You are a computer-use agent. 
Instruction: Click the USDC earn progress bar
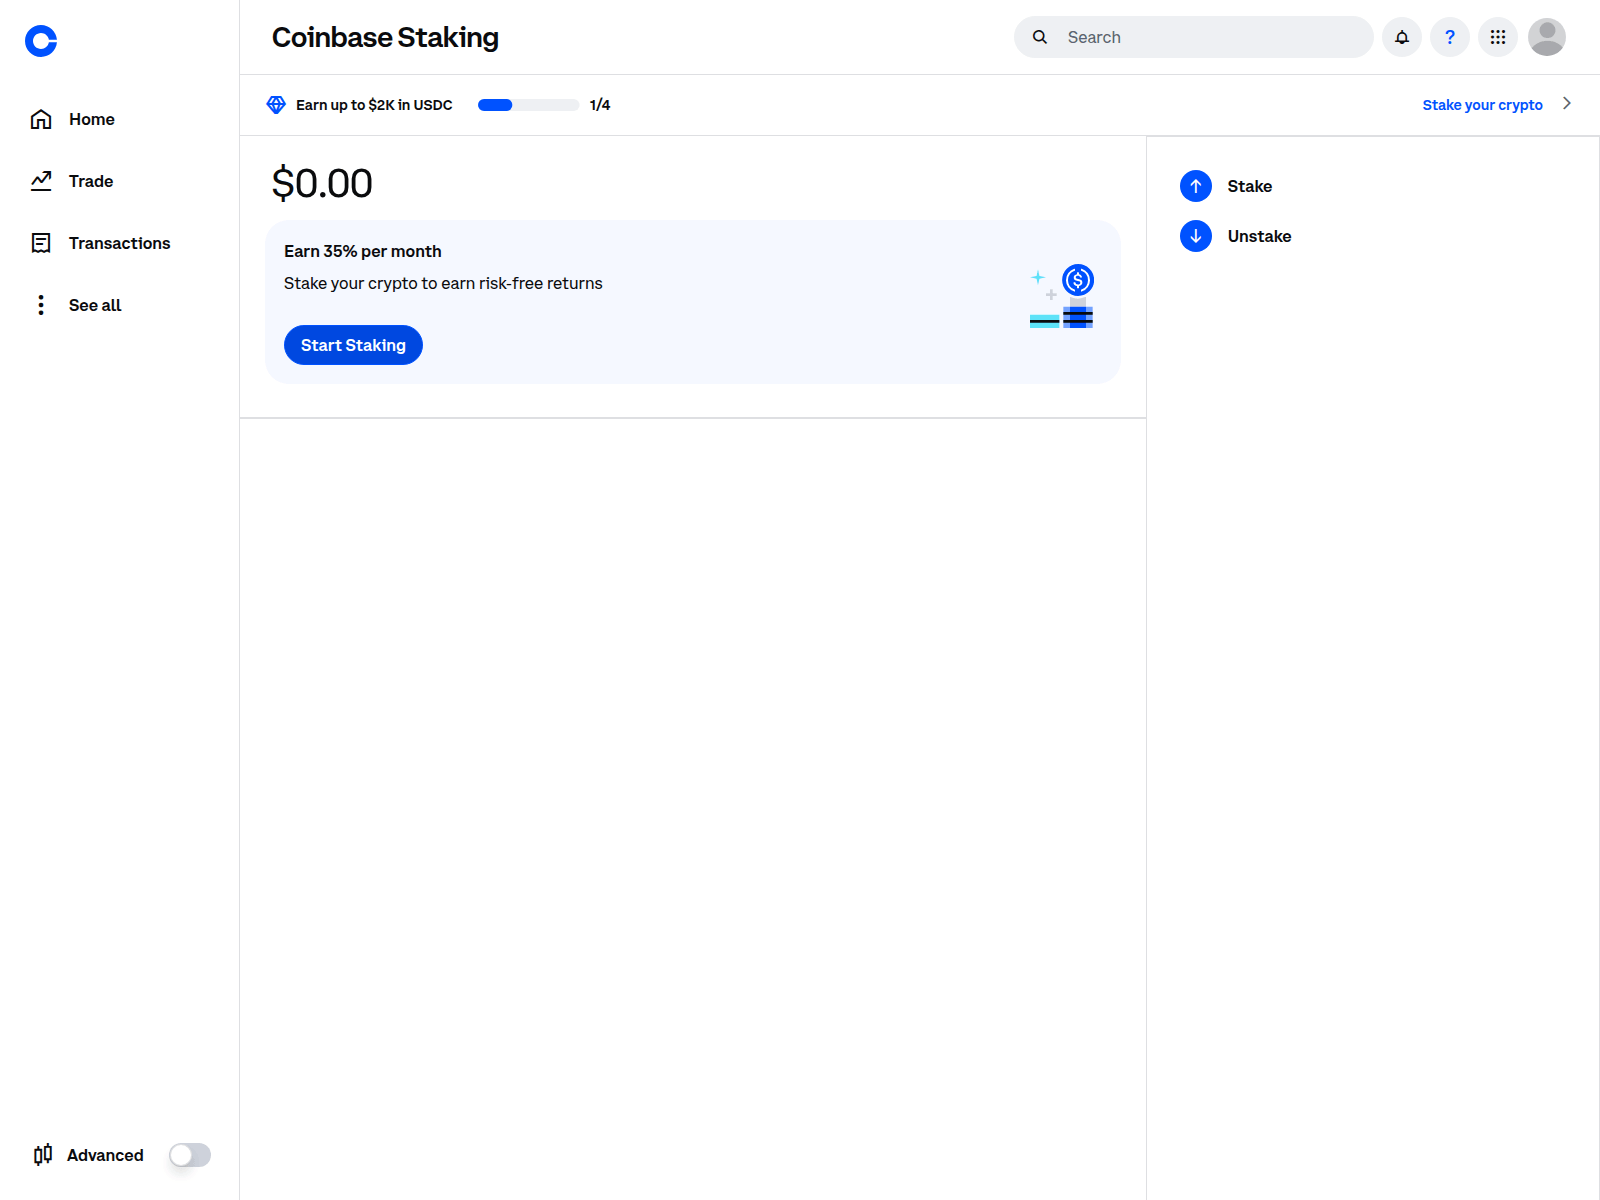[x=528, y=105]
